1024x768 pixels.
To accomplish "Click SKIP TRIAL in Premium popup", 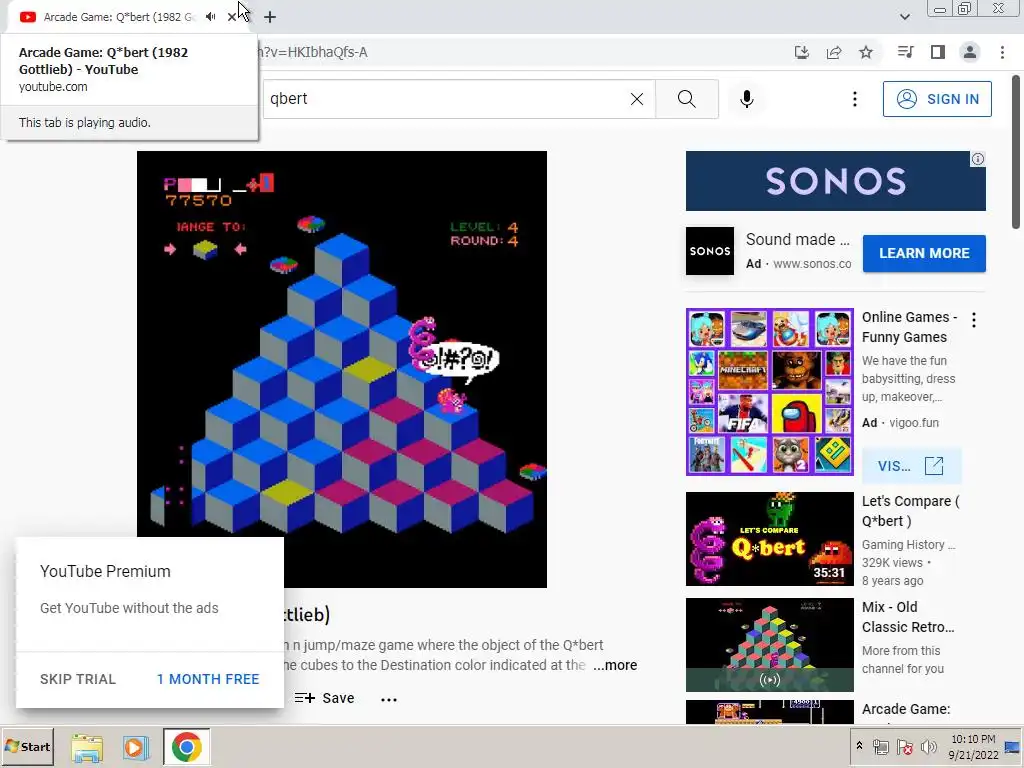I will 78,679.
